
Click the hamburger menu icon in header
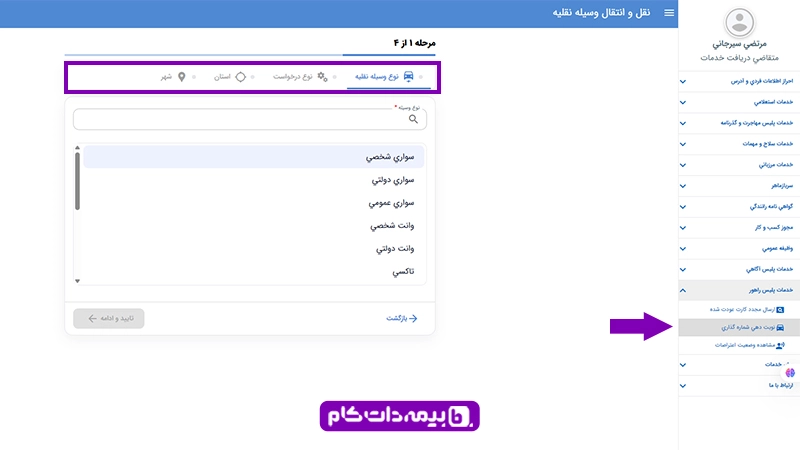click(x=670, y=13)
